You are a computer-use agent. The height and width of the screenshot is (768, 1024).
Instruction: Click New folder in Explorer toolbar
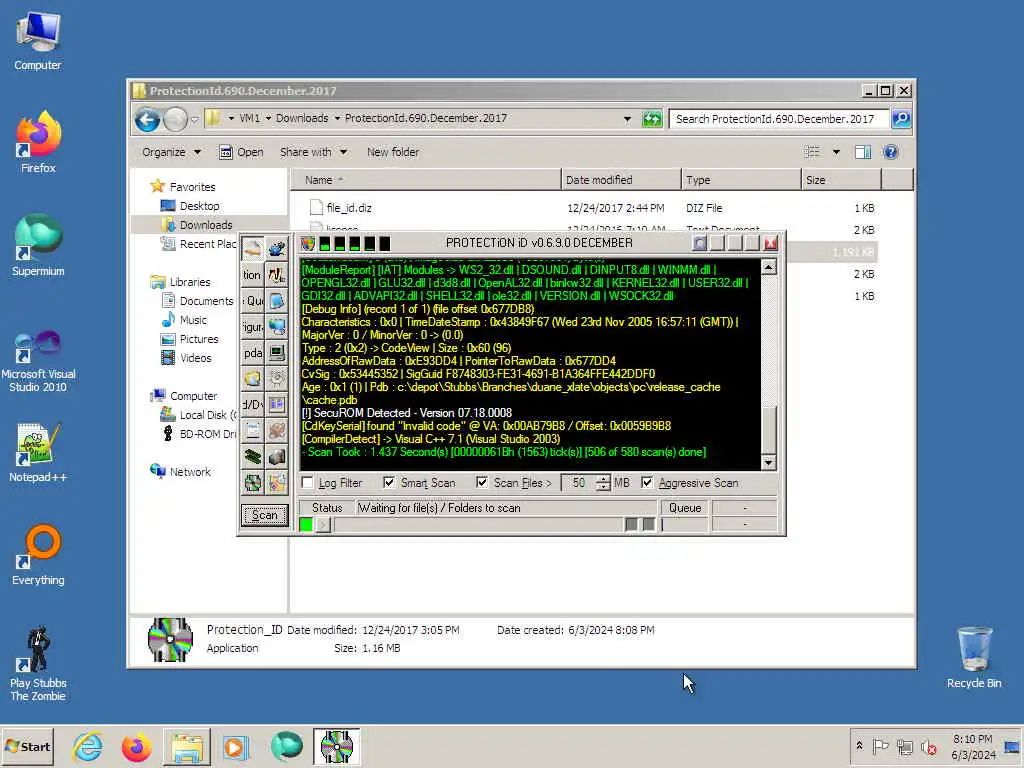[392, 152]
